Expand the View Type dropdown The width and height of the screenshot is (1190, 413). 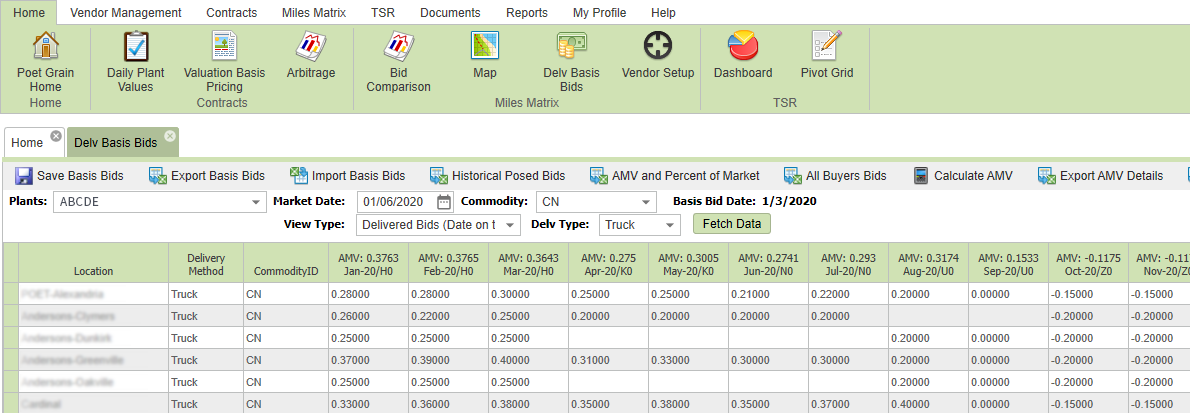click(x=510, y=225)
